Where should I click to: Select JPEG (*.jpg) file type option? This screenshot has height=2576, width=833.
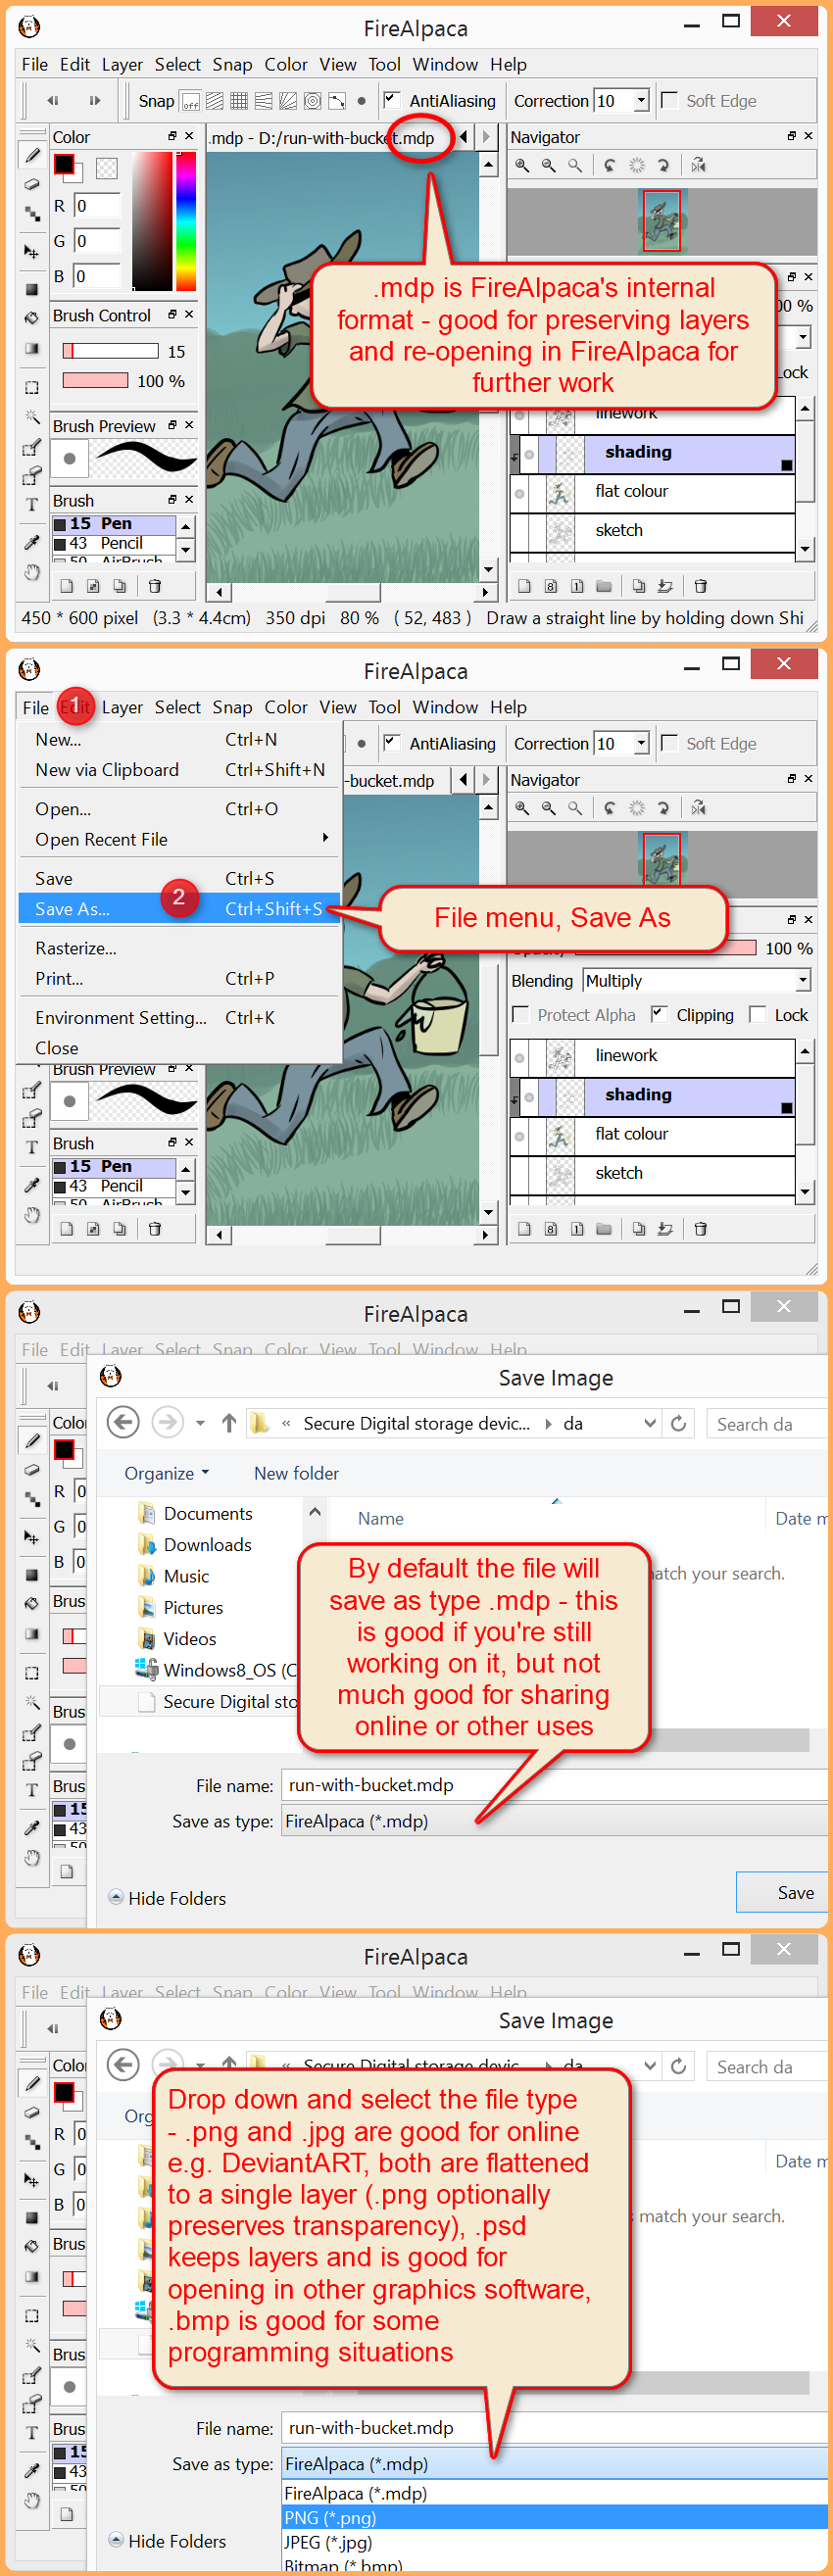click(x=556, y=2542)
